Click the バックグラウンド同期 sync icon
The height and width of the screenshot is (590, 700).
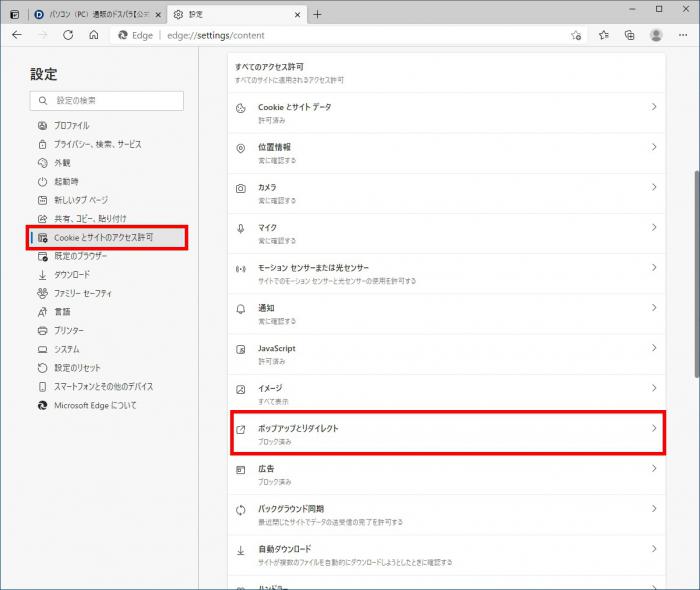click(241, 510)
